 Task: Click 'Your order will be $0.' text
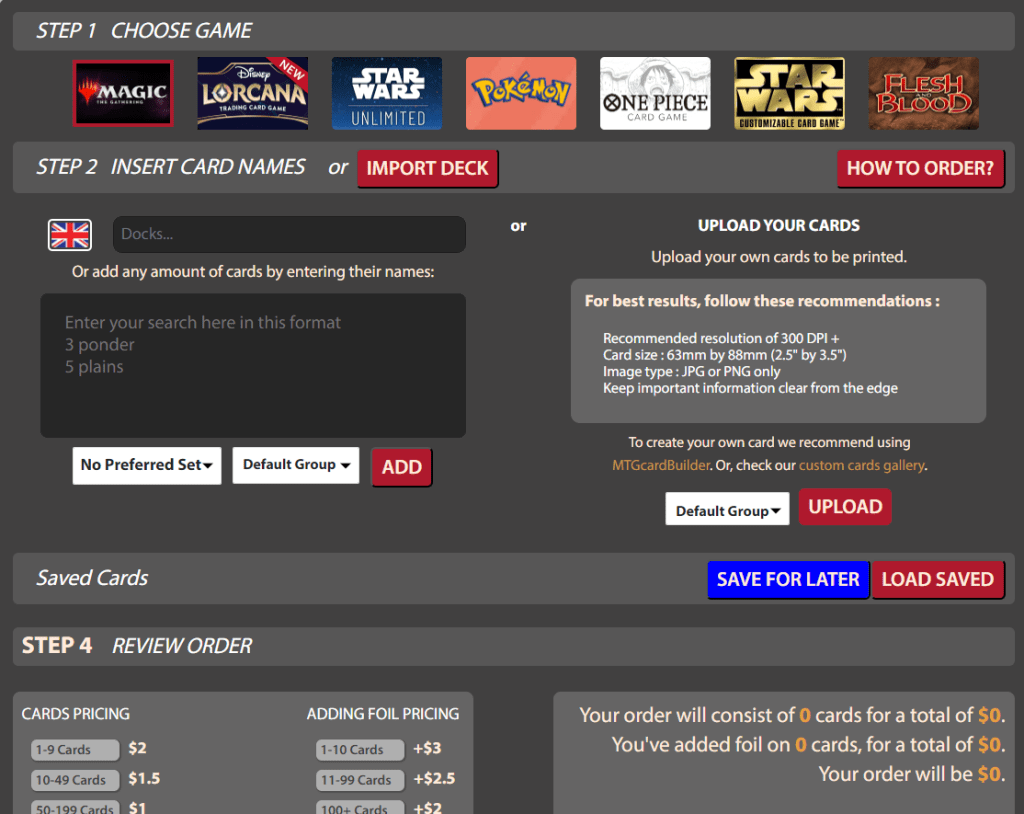tap(912, 774)
